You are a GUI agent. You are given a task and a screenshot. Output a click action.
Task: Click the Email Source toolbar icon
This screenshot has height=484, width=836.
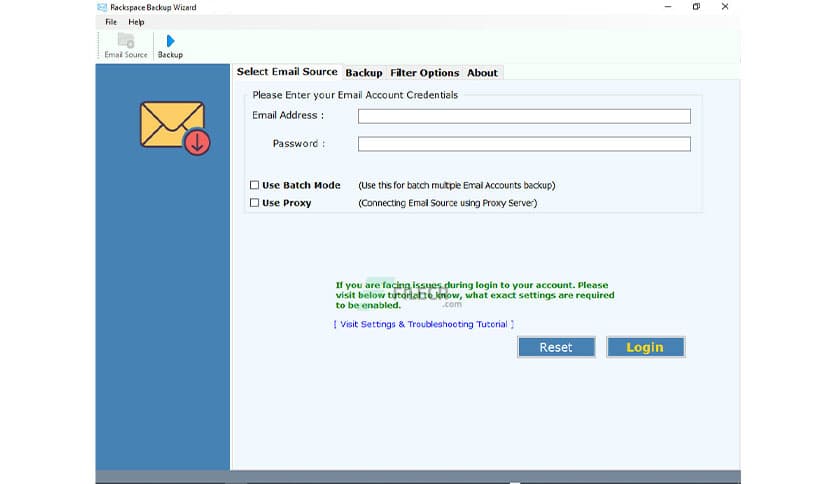pyautogui.click(x=126, y=46)
